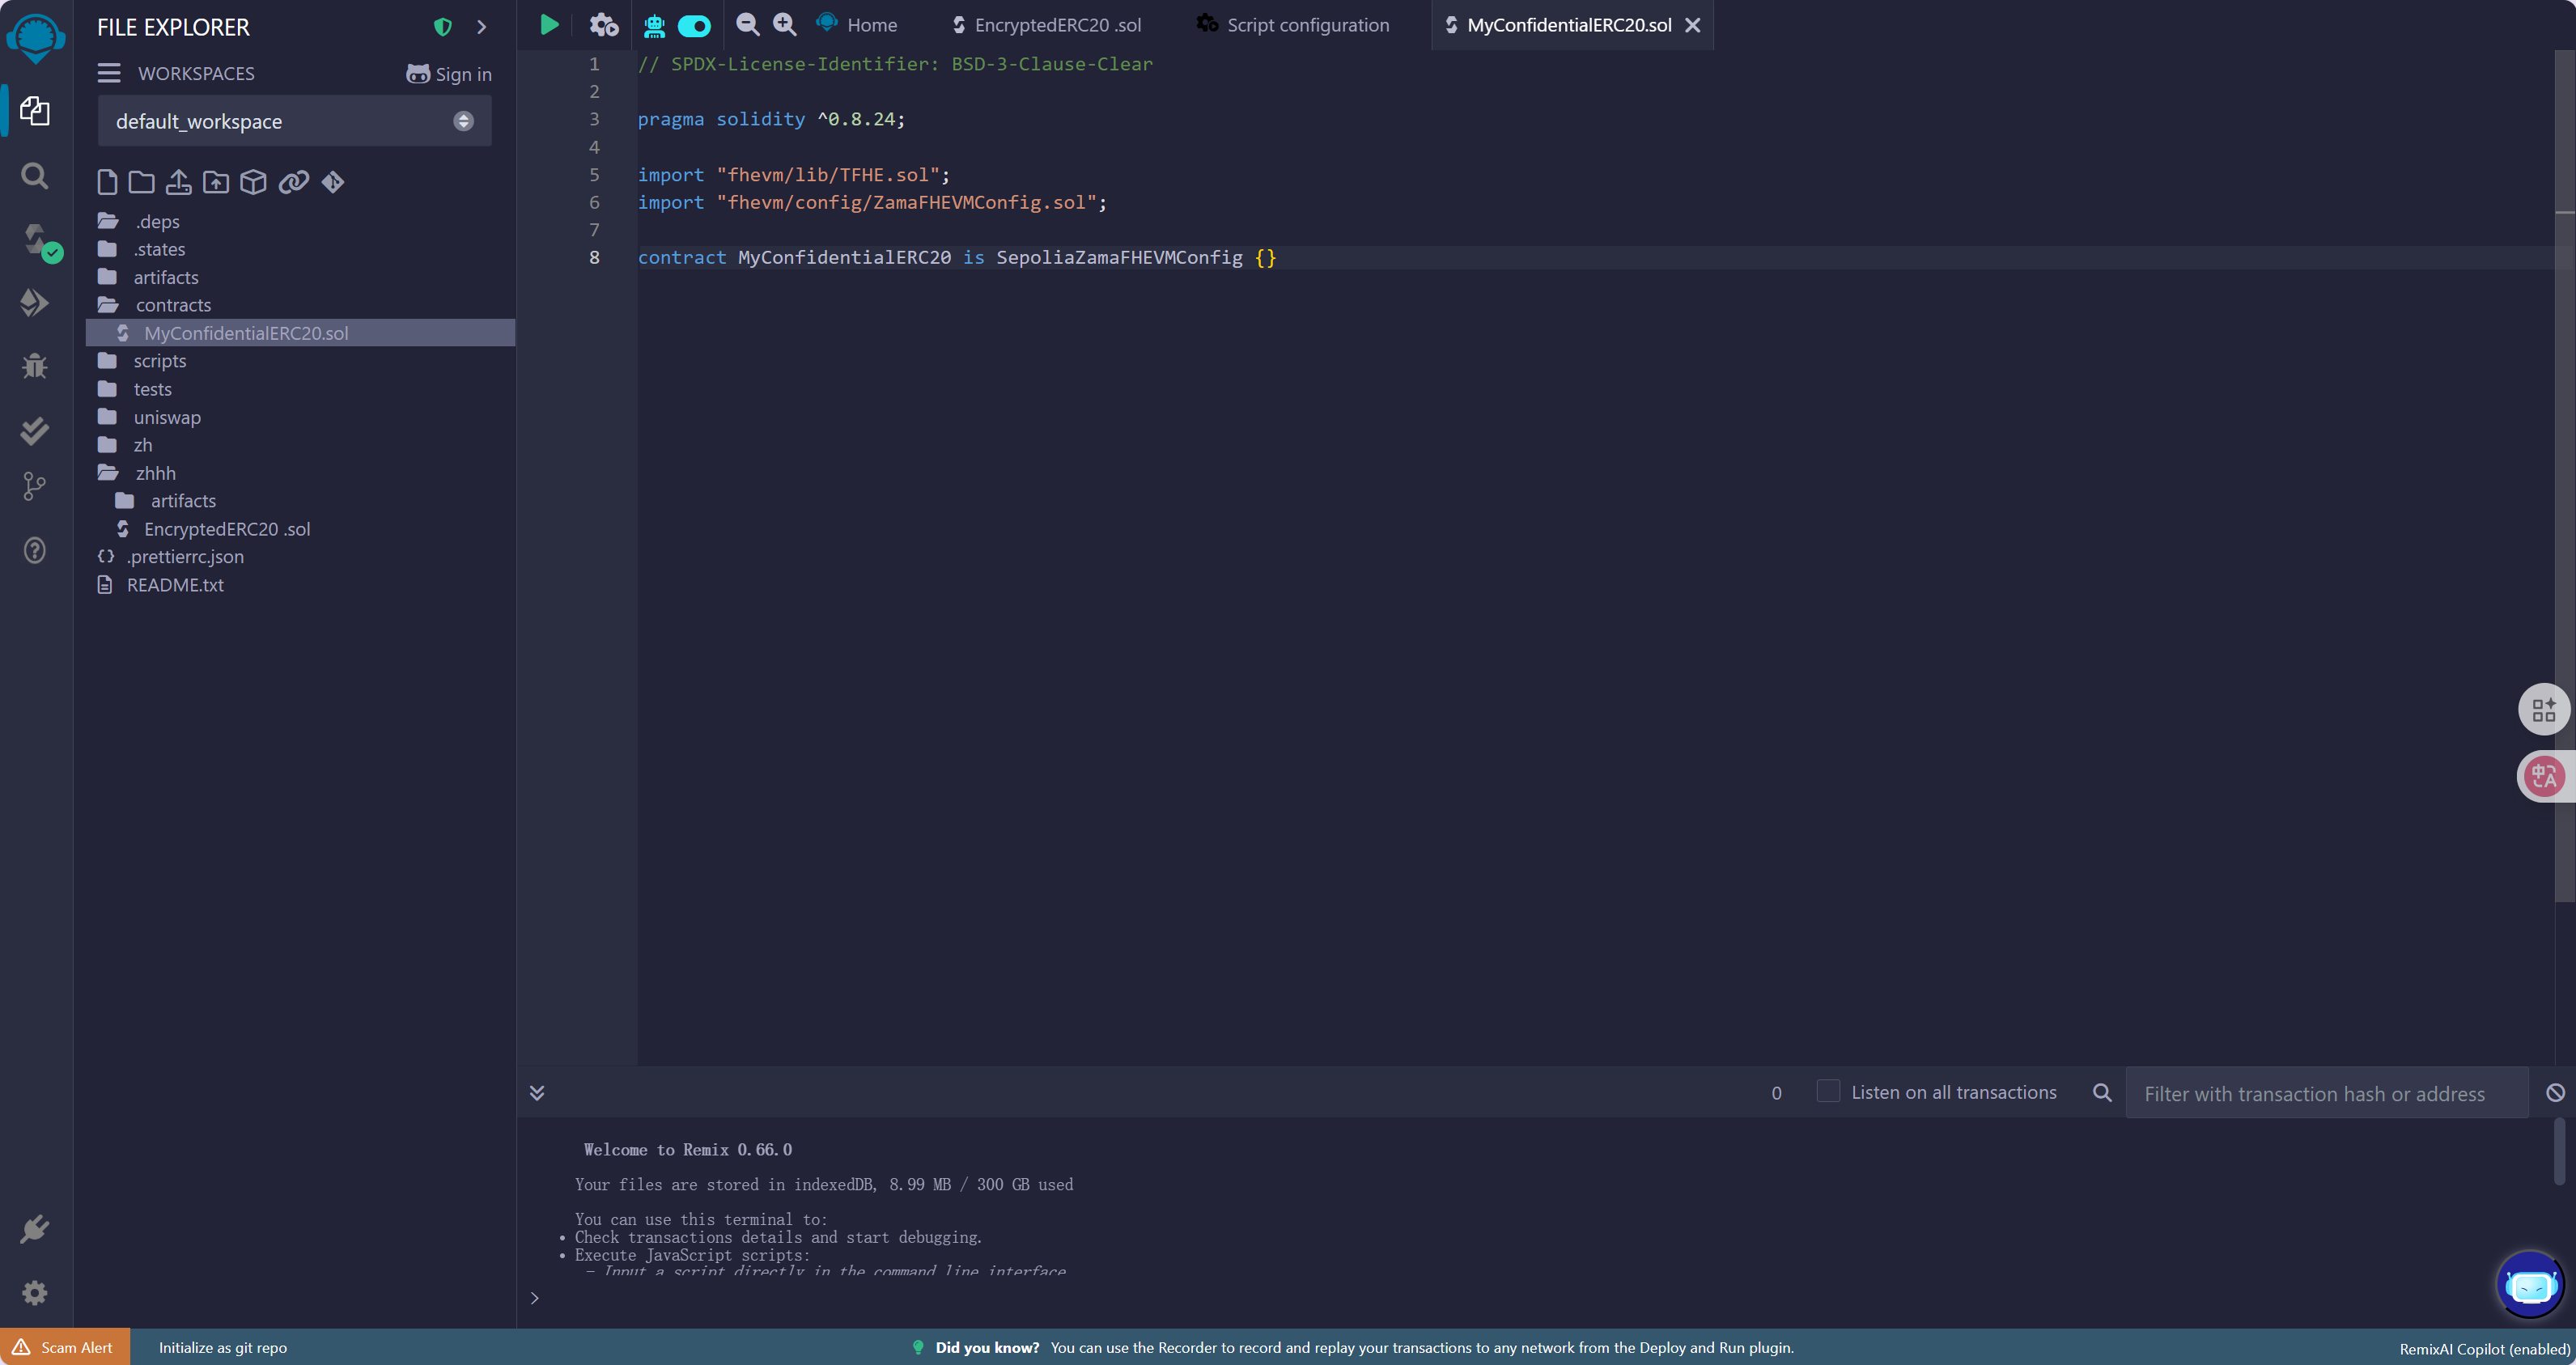Click the Scam Alert warning button
Viewport: 2576px width, 1365px height.
coord(65,1347)
